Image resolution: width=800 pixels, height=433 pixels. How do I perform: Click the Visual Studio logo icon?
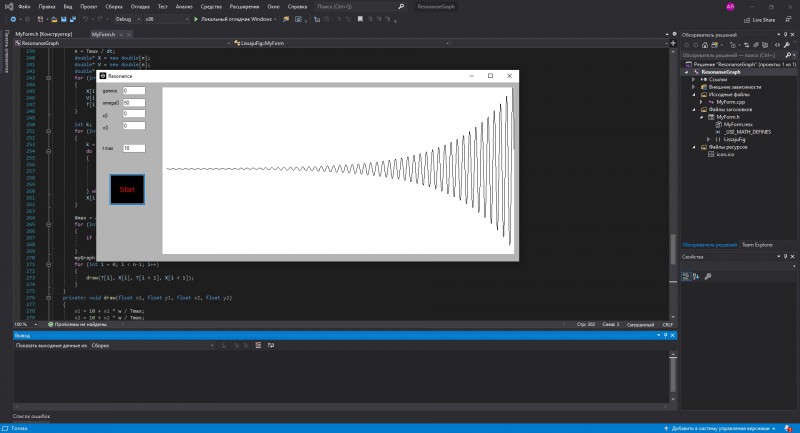click(x=8, y=7)
